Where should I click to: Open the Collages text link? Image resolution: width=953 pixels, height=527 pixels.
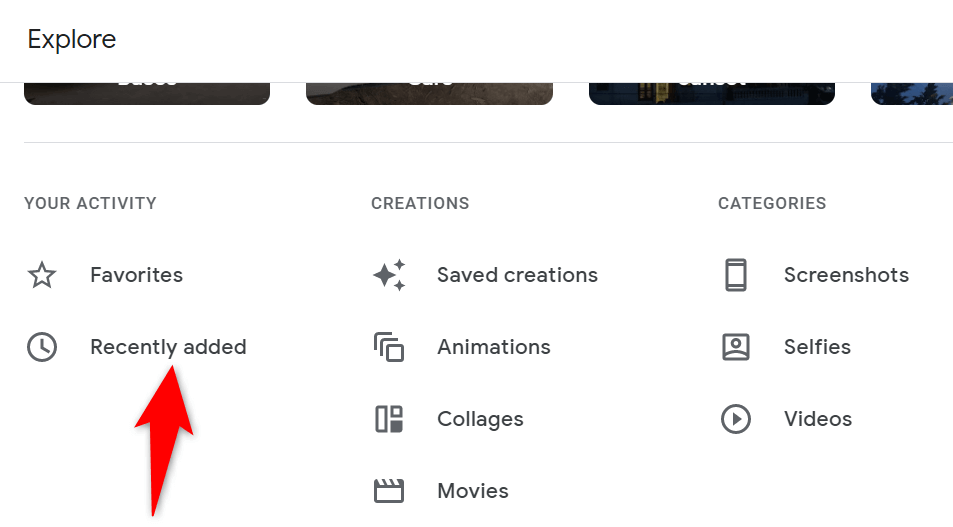pyautogui.click(x=480, y=419)
